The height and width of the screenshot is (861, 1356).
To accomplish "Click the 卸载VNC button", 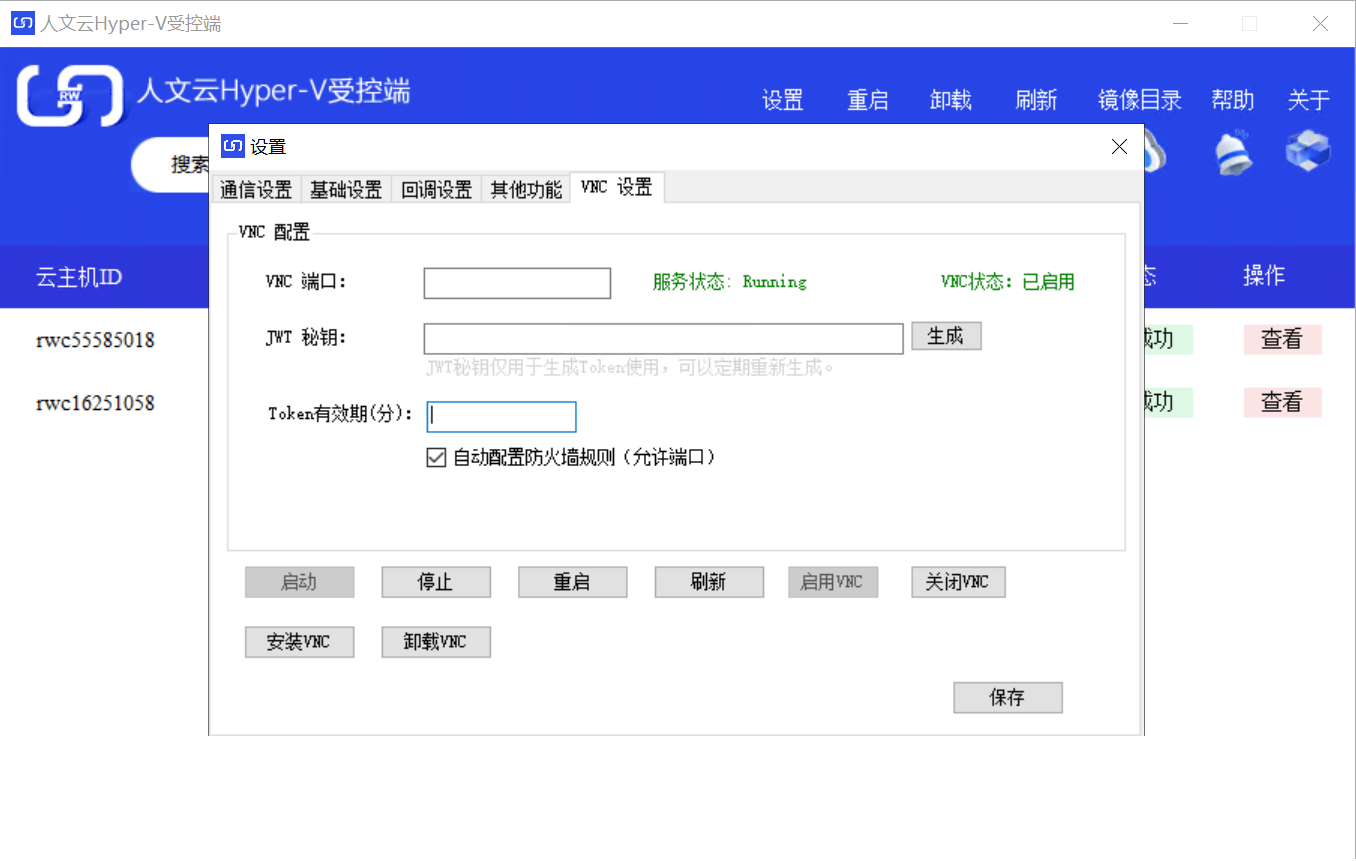I will pyautogui.click(x=436, y=642).
